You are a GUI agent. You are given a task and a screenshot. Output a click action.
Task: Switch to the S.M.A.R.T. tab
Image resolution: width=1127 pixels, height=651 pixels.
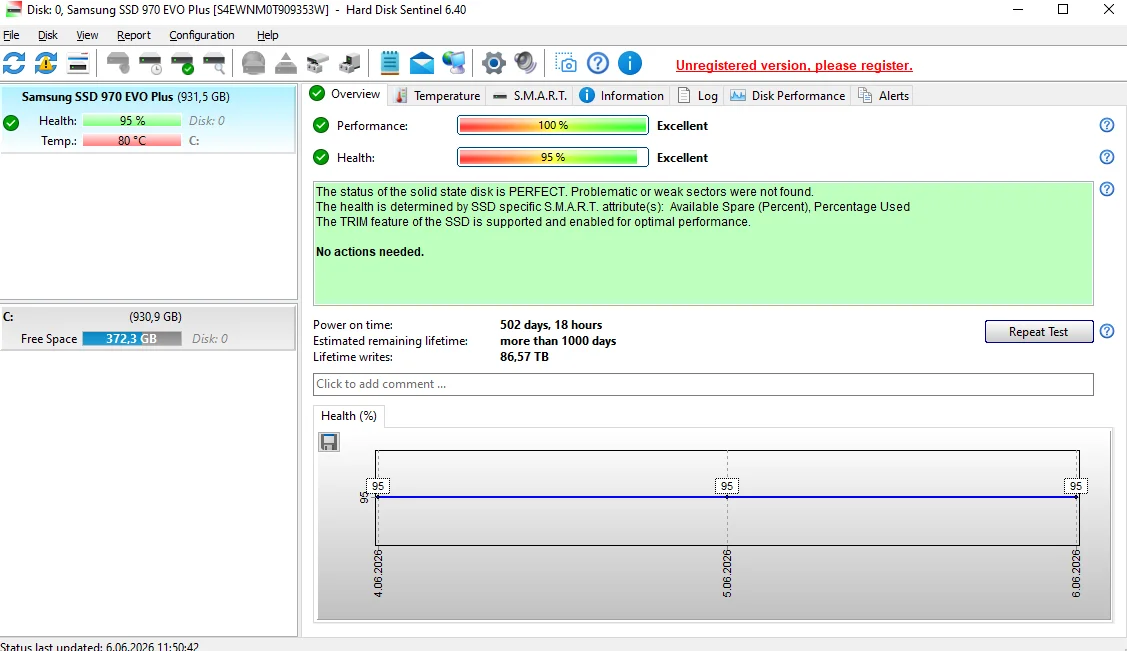[x=530, y=96]
